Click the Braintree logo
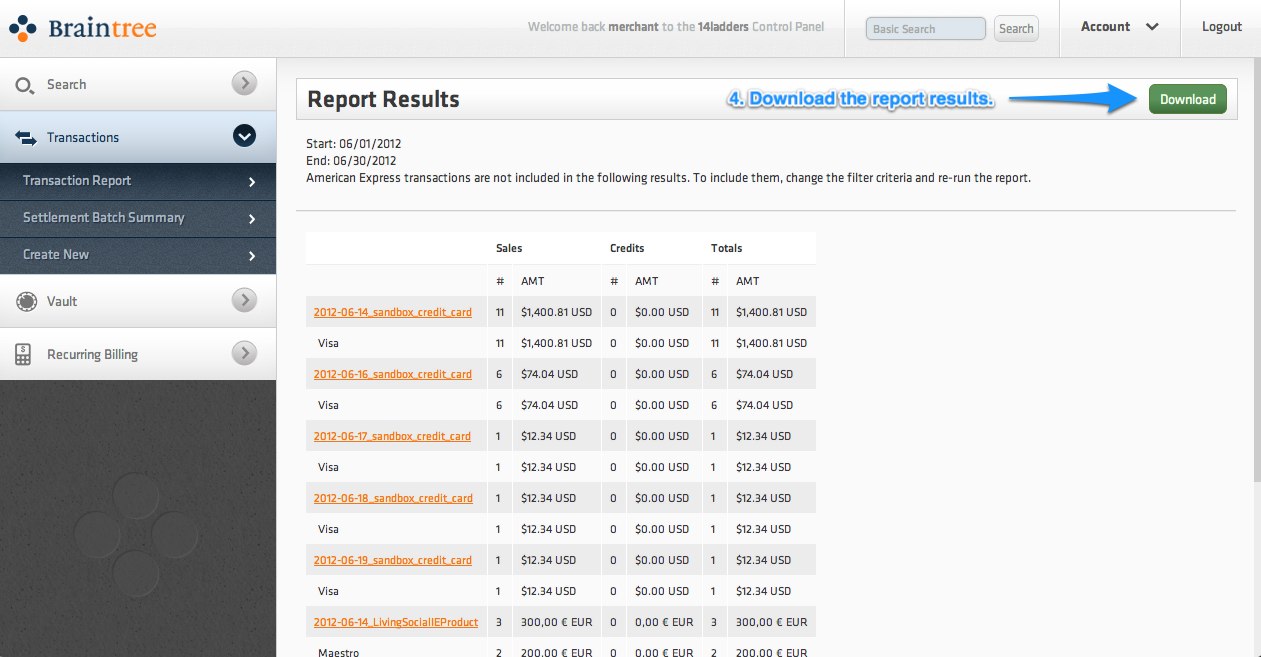This screenshot has width=1261, height=657. click(83, 28)
